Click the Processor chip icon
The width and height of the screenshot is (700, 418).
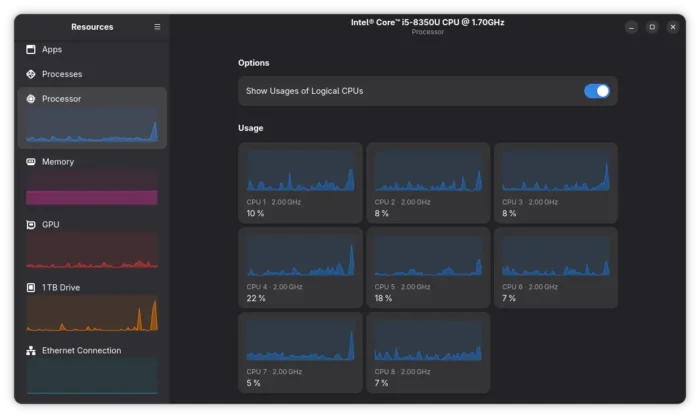(31, 99)
